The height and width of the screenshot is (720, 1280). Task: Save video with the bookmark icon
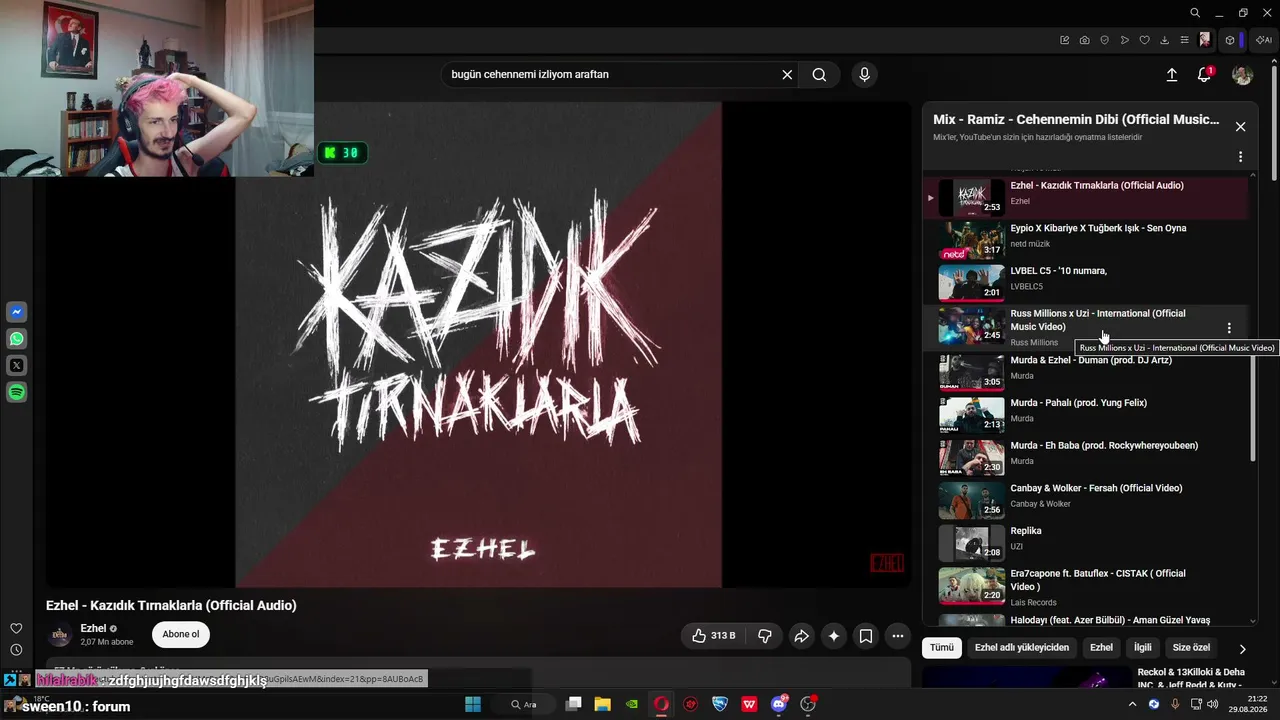click(866, 636)
